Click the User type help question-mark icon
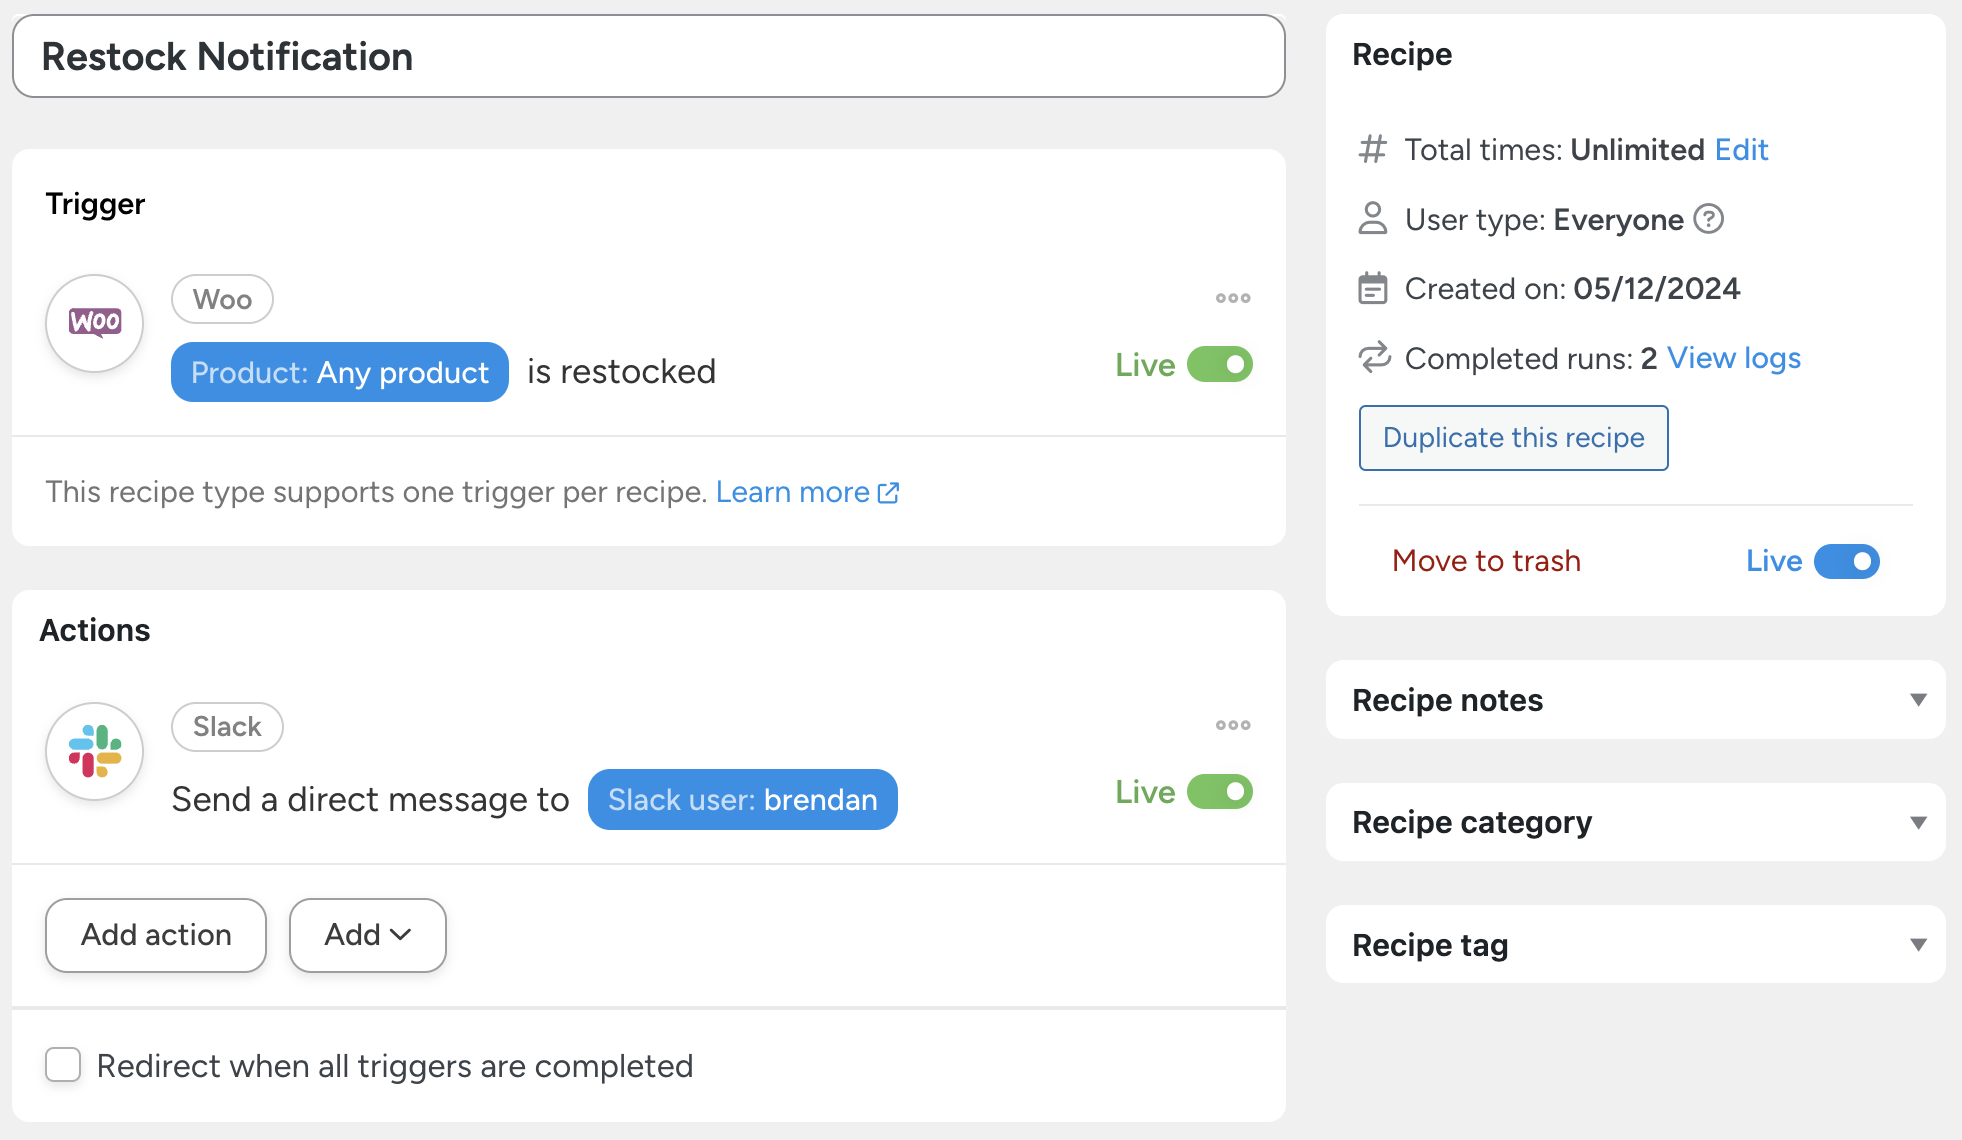The height and width of the screenshot is (1140, 1962). click(1709, 219)
